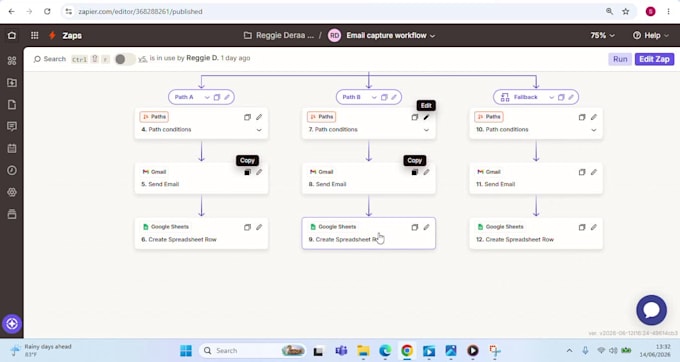
Task: Copy step 5 Send Email
Action: pos(247,172)
